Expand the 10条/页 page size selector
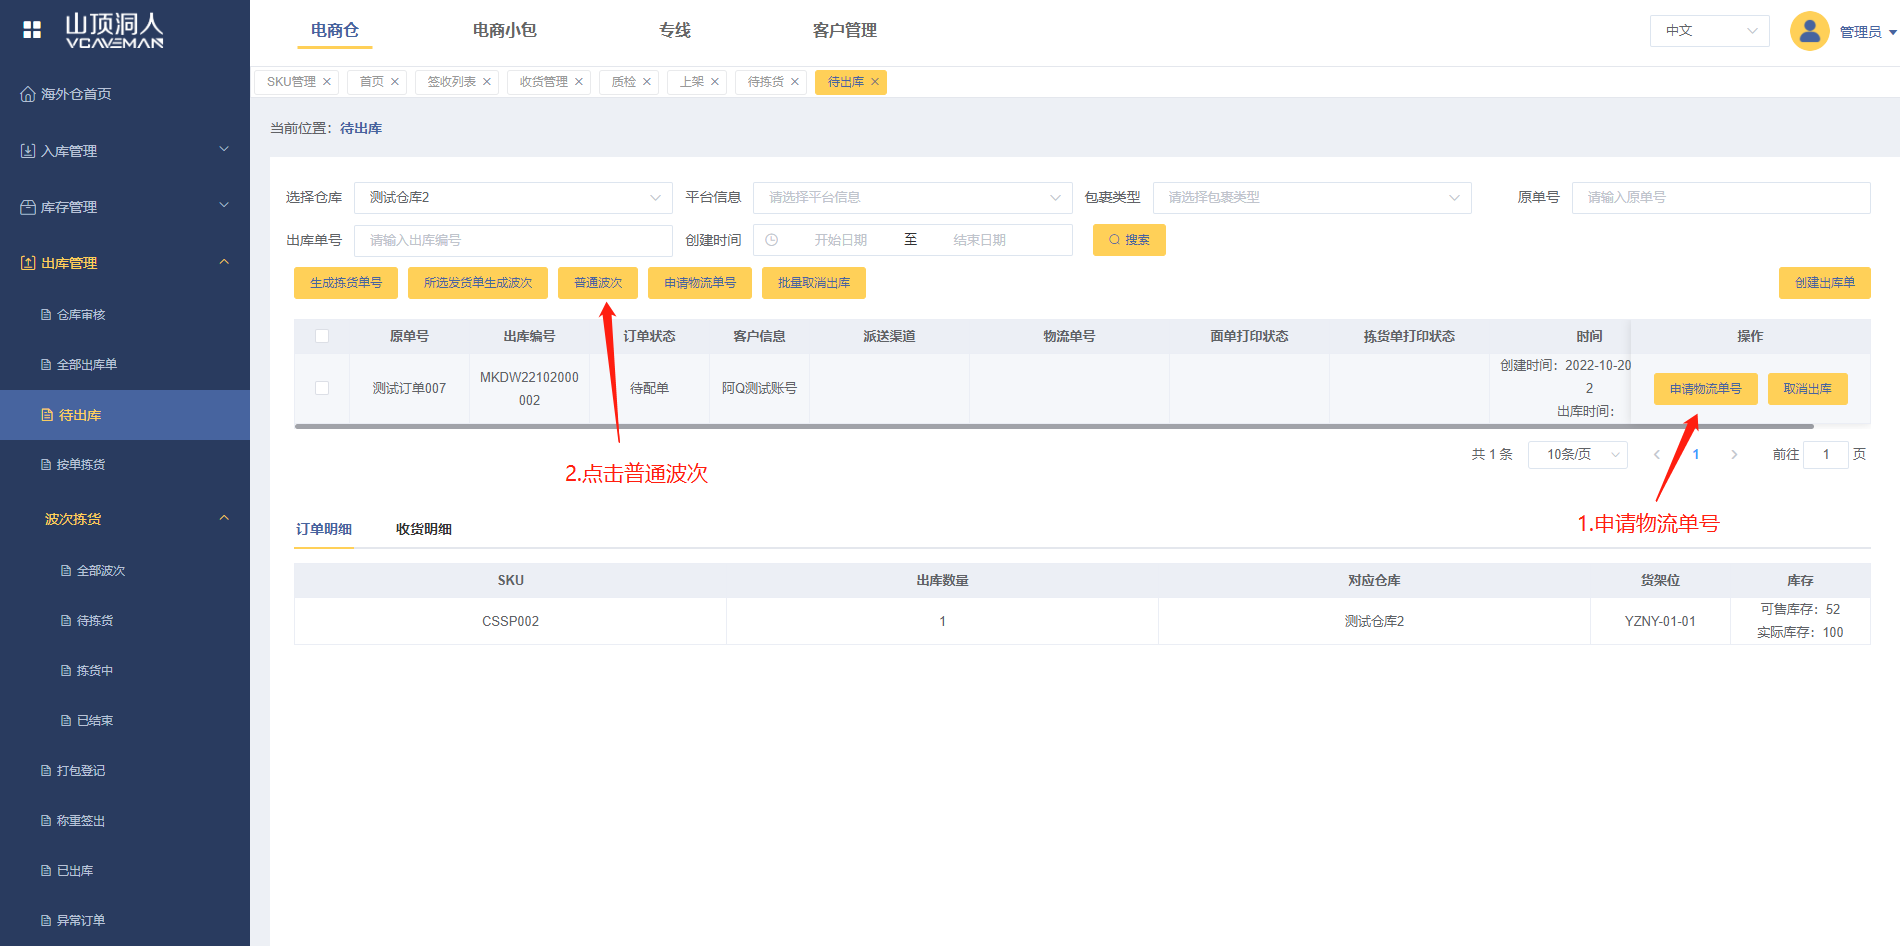 point(1577,455)
